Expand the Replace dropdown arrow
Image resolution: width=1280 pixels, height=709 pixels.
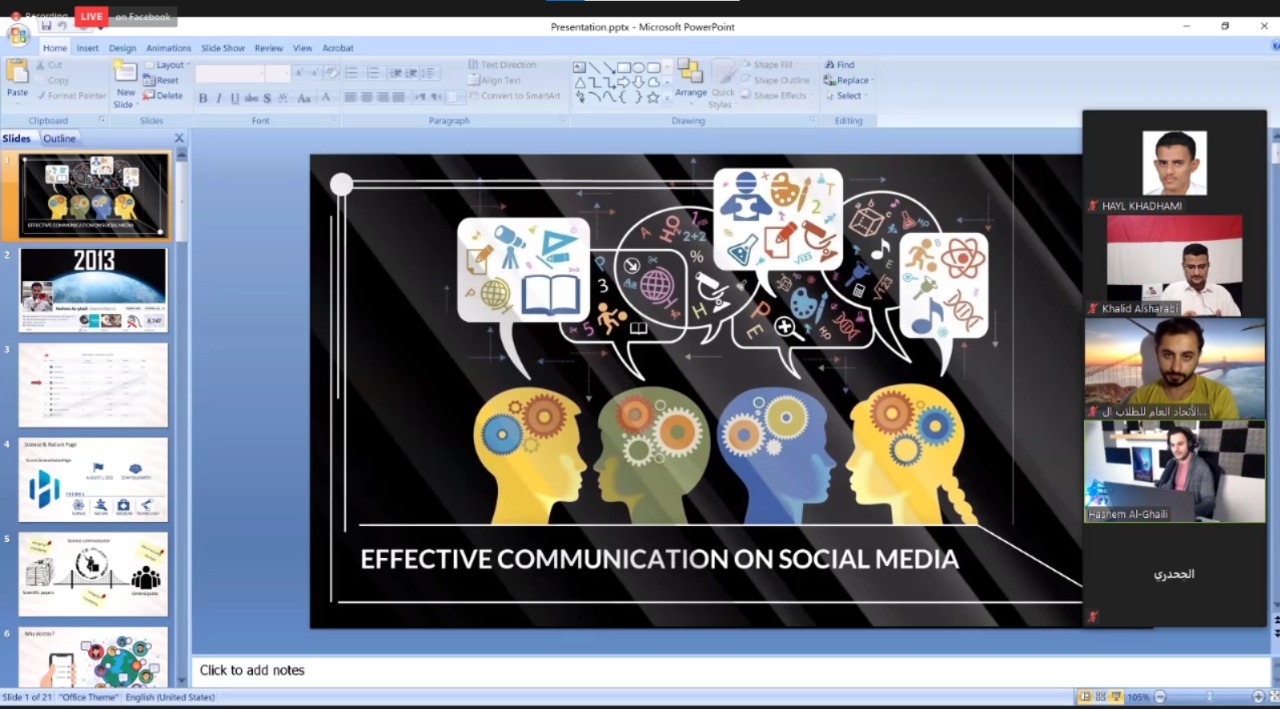872,81
